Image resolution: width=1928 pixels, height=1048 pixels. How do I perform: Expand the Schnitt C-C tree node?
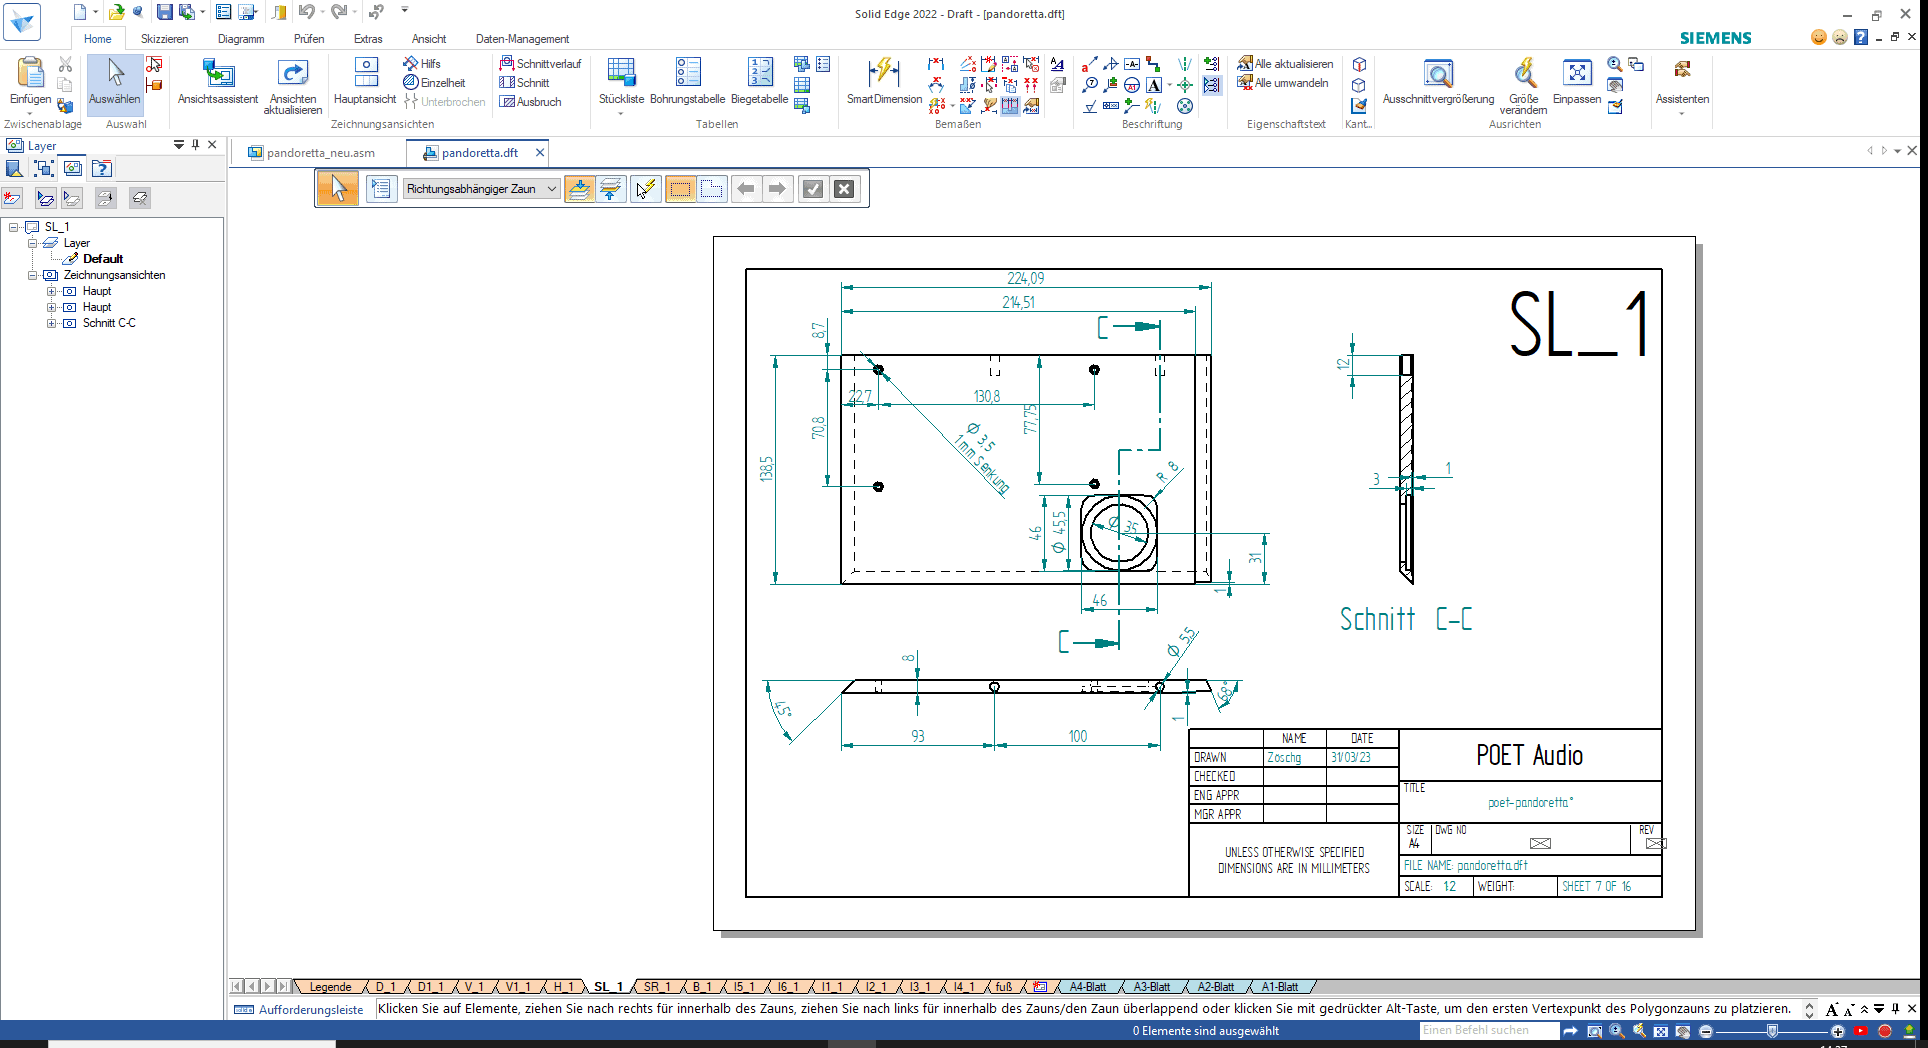click(x=51, y=323)
